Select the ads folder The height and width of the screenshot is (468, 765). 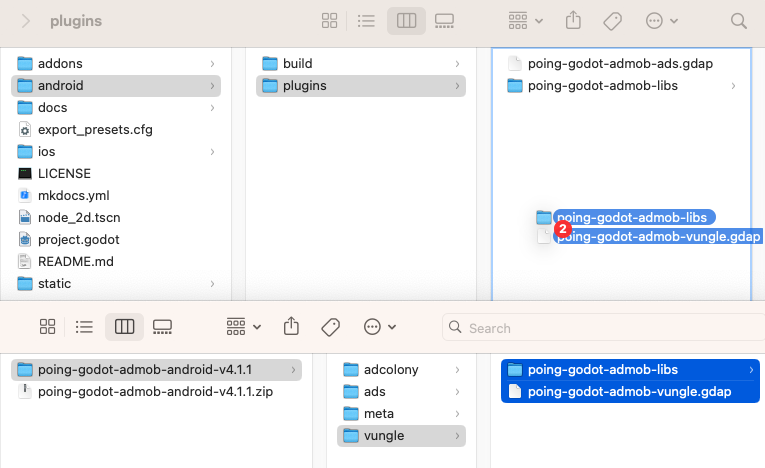[x=401, y=391]
